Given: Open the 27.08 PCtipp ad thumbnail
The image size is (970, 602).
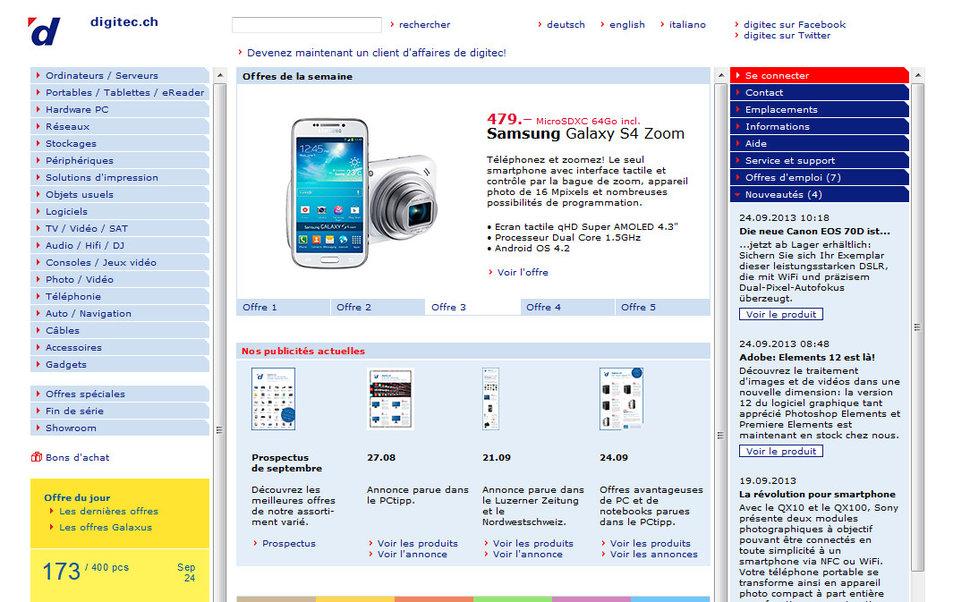Looking at the screenshot, I should (x=390, y=398).
